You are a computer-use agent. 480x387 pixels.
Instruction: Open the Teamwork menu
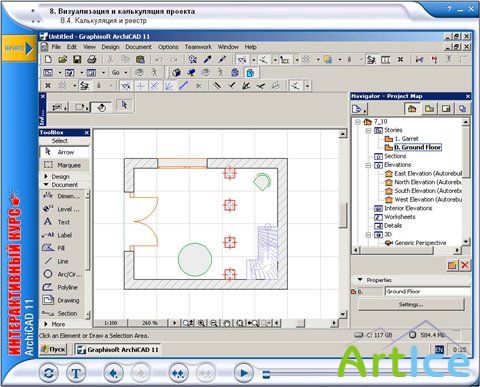click(x=198, y=47)
